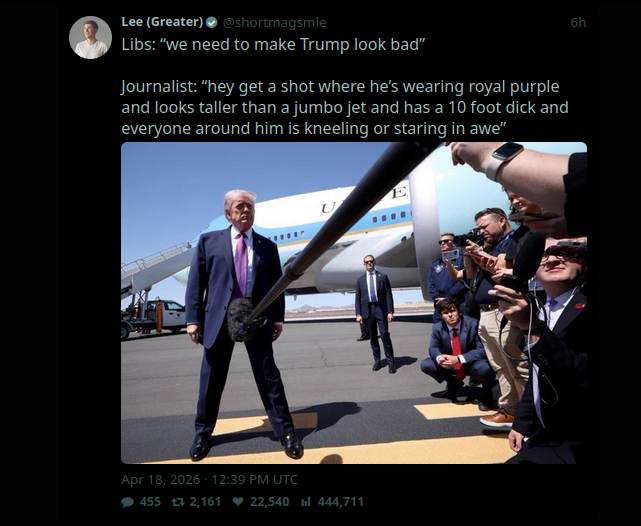641x526 pixels.
Task: Open the attached photo in viewer
Action: click(x=354, y=303)
